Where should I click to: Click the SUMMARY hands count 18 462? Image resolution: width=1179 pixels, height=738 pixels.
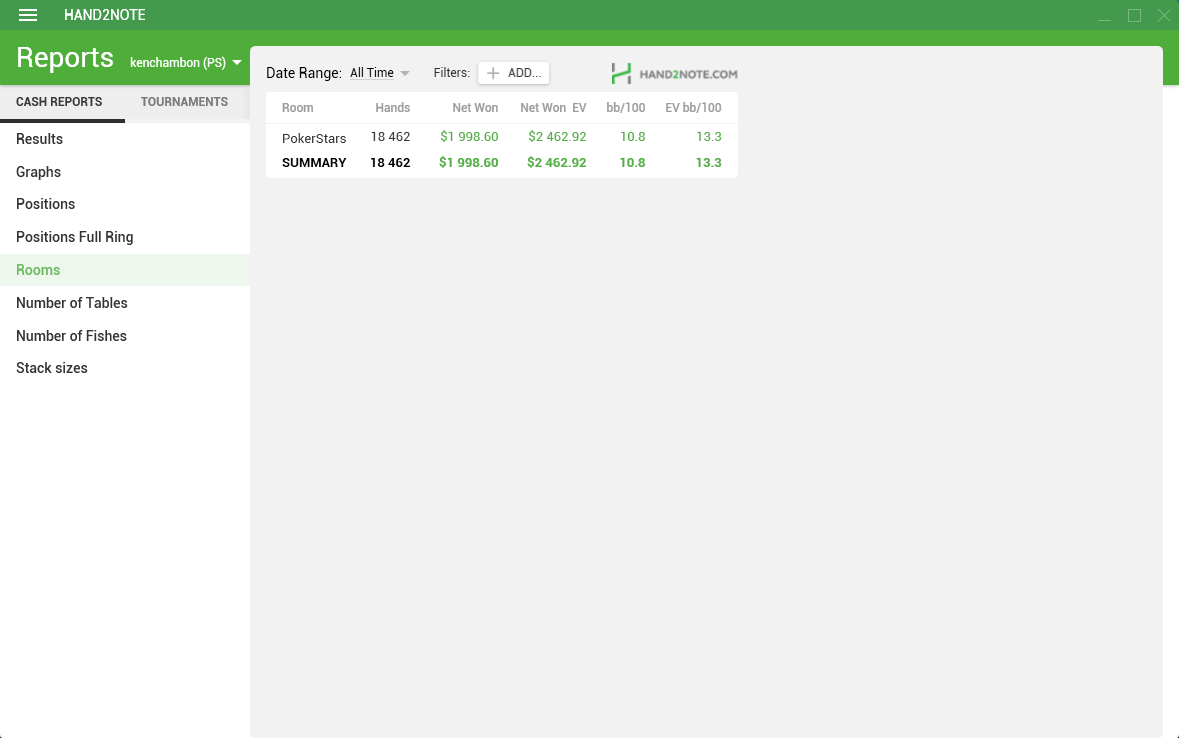(x=390, y=162)
